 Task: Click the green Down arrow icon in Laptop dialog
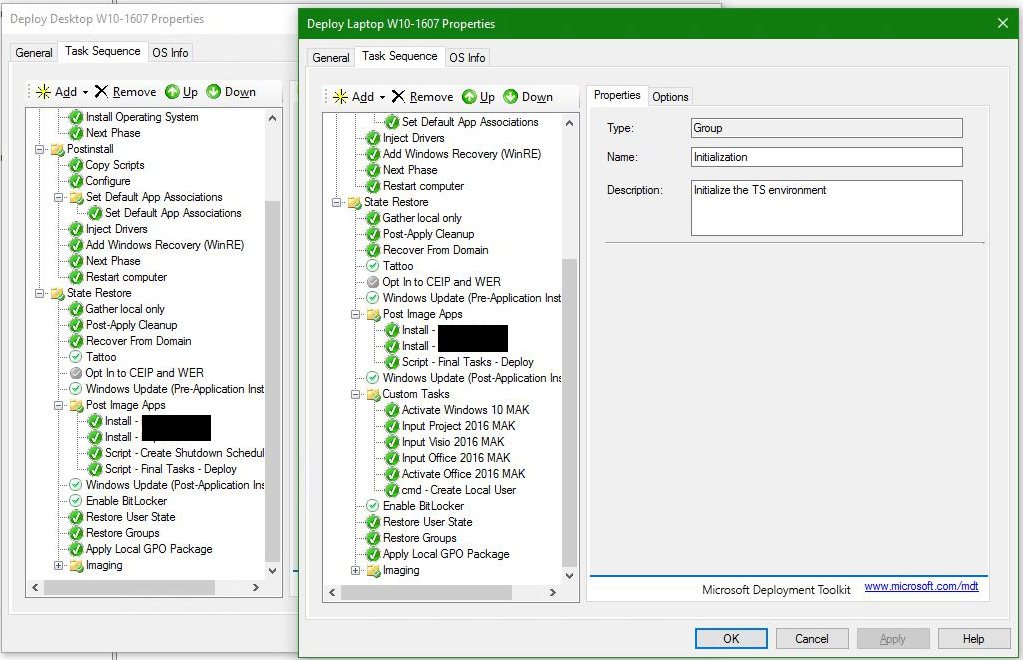[x=511, y=97]
